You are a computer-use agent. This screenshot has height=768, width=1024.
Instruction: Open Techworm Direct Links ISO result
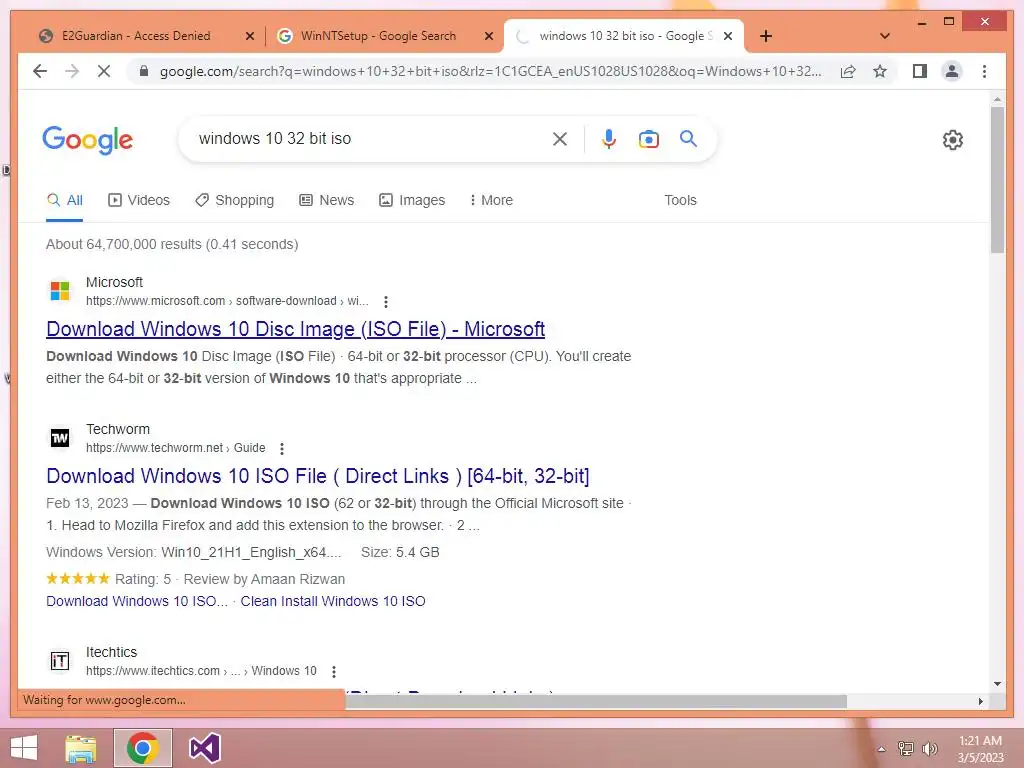[x=318, y=476]
